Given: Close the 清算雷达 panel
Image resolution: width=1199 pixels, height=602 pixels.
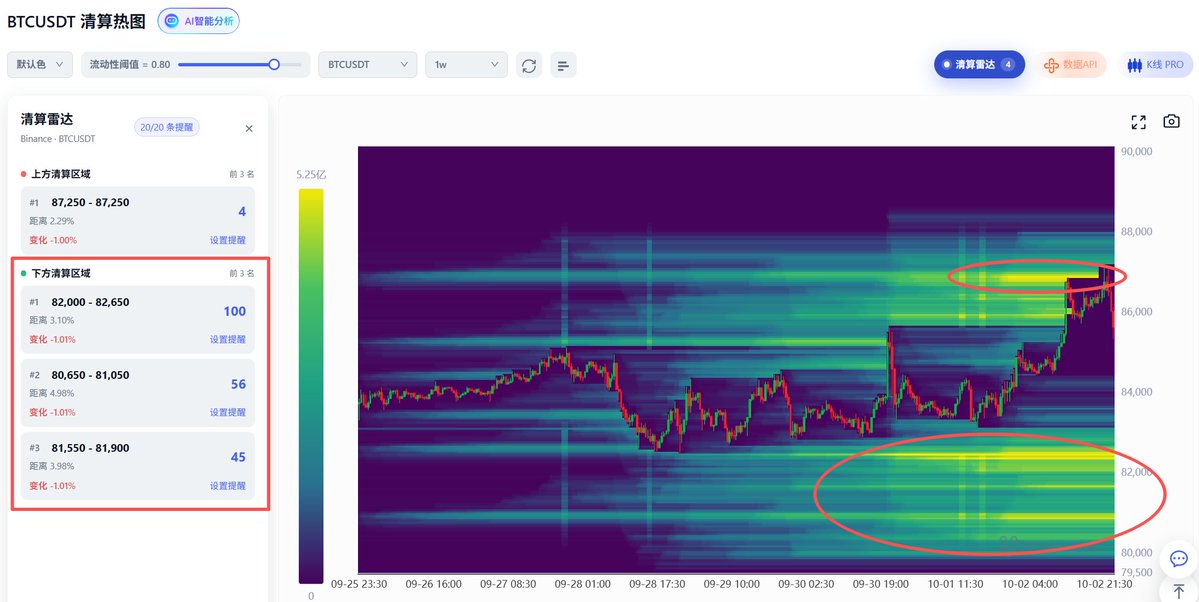Looking at the screenshot, I should click(x=249, y=129).
